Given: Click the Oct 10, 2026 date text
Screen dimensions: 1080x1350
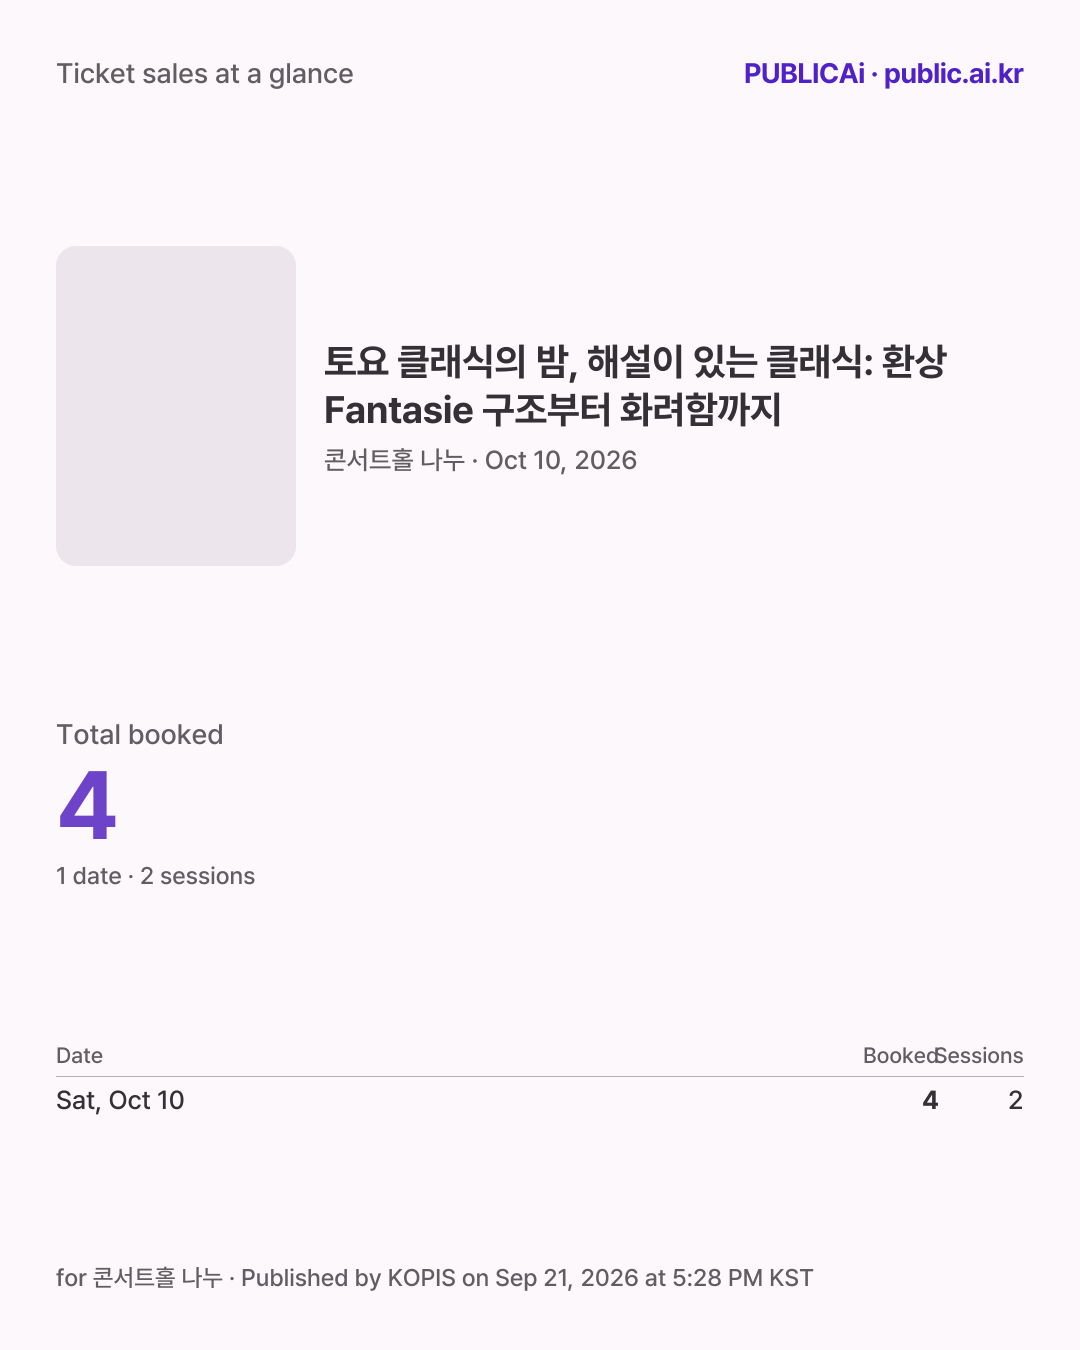Looking at the screenshot, I should click(x=561, y=460).
